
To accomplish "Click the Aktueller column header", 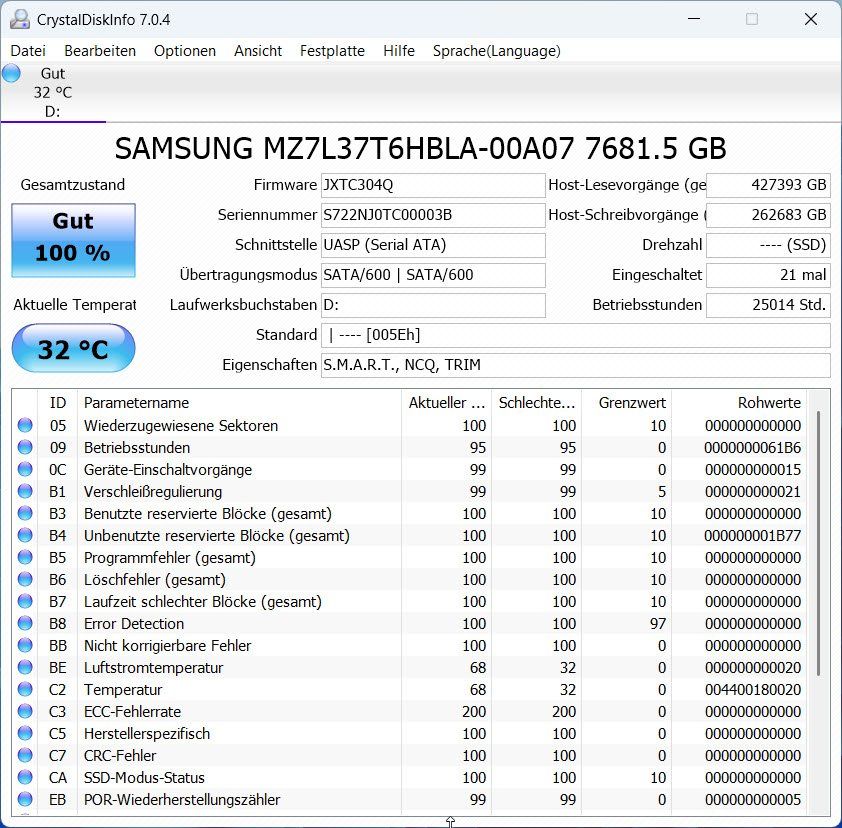I will [x=446, y=403].
